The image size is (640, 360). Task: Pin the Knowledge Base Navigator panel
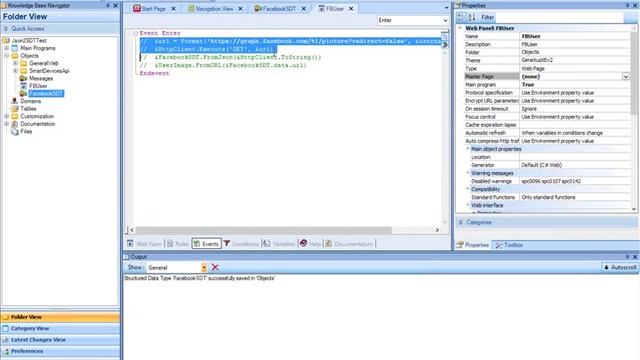(x=108, y=6)
